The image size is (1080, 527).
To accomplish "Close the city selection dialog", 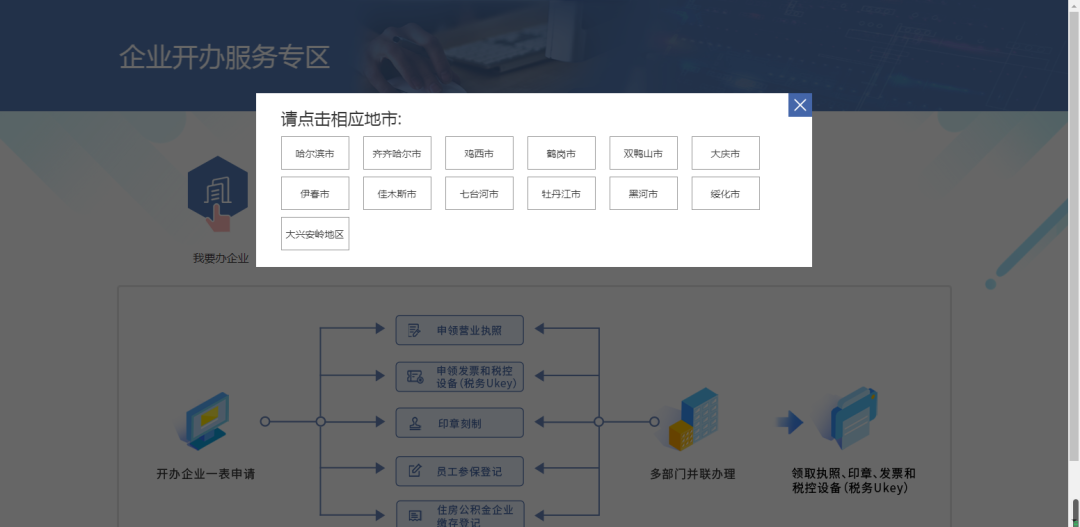I will tap(800, 105).
